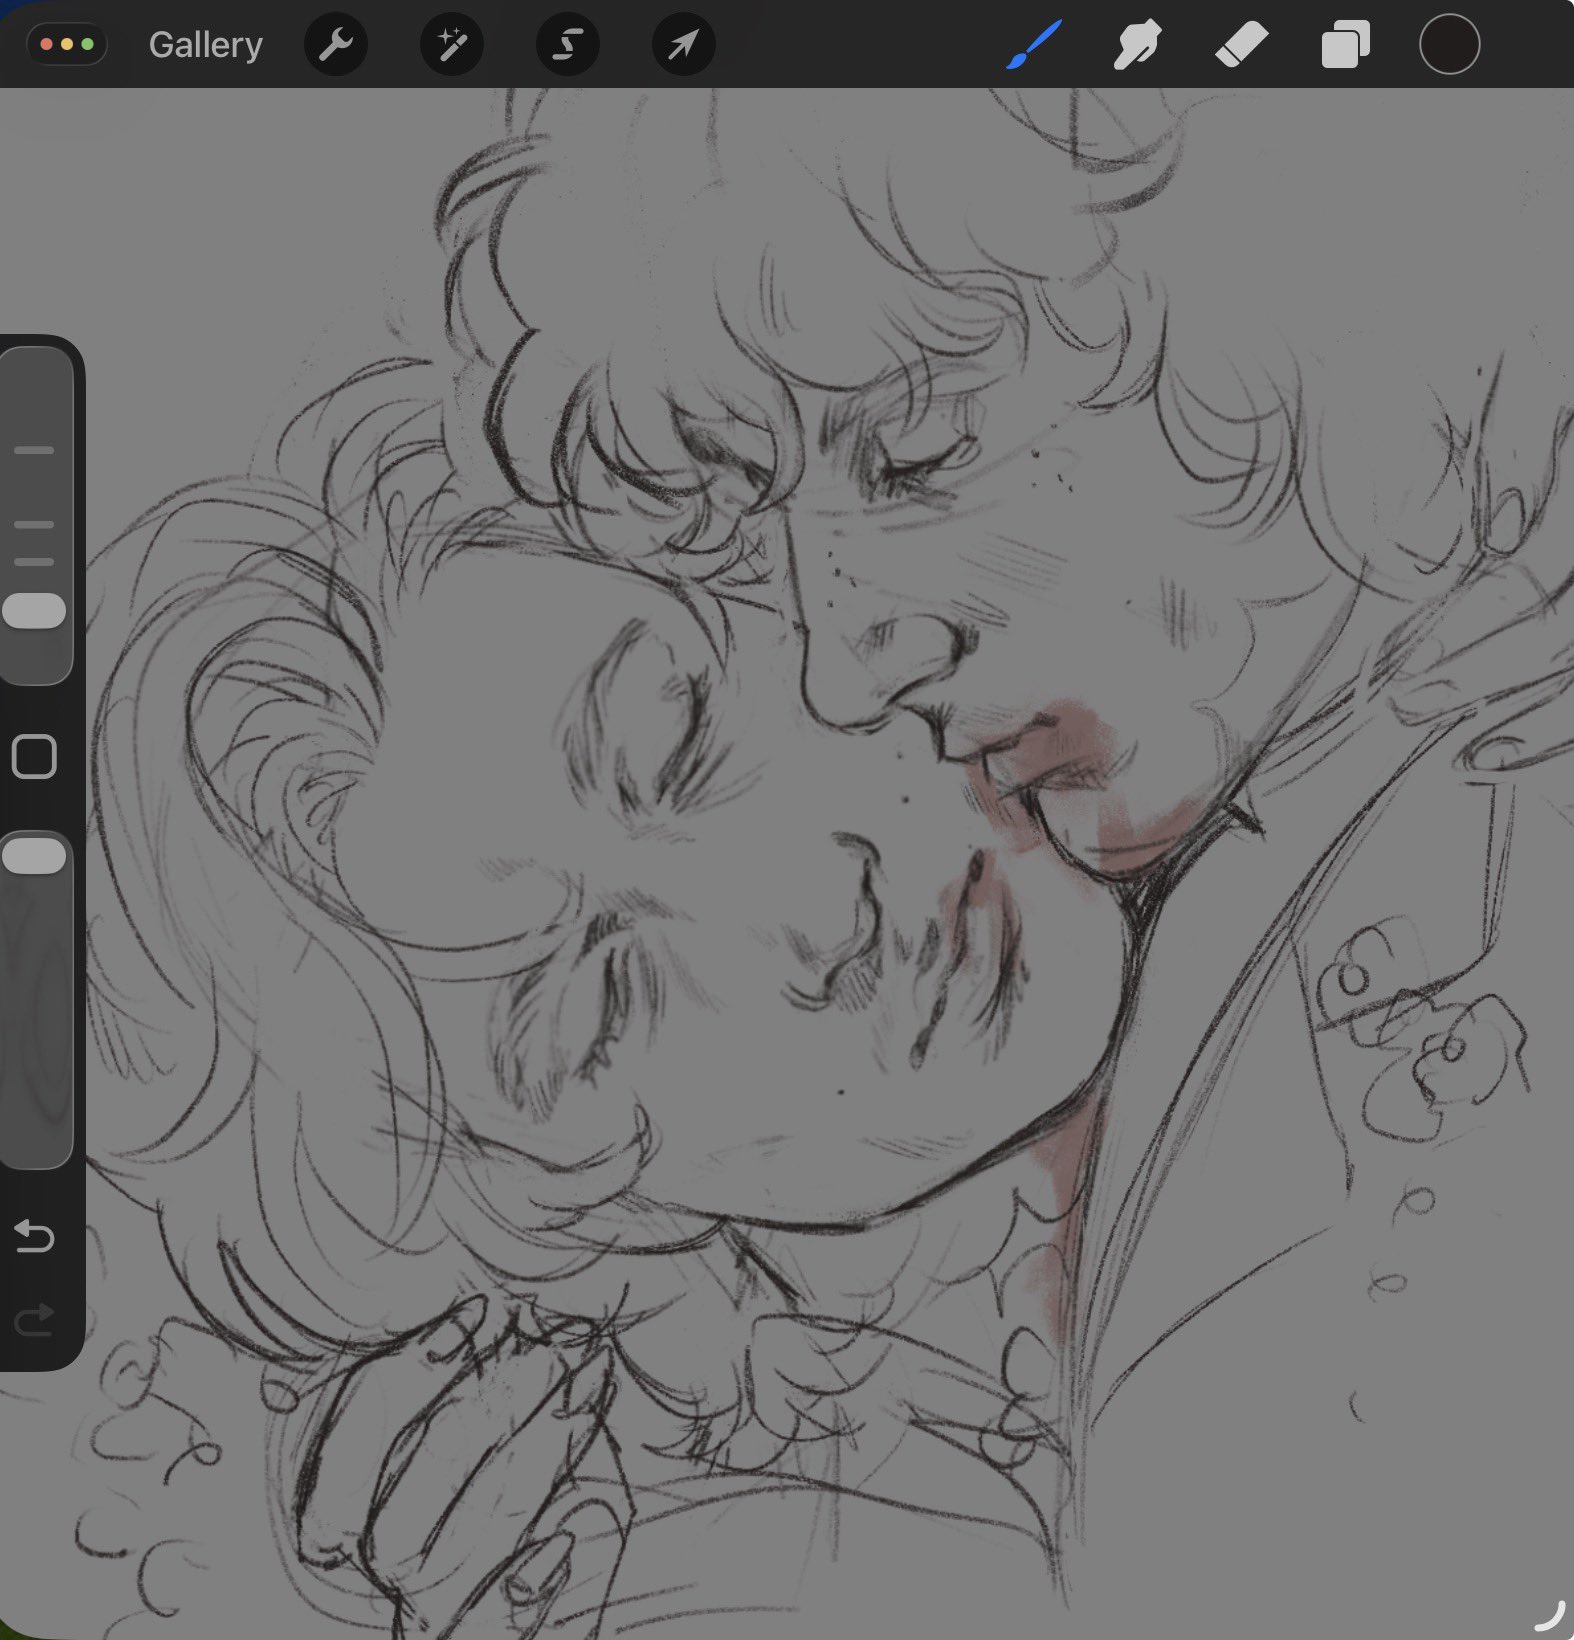Select the Transform arrow tool
The height and width of the screenshot is (1640, 1574).
683,45
